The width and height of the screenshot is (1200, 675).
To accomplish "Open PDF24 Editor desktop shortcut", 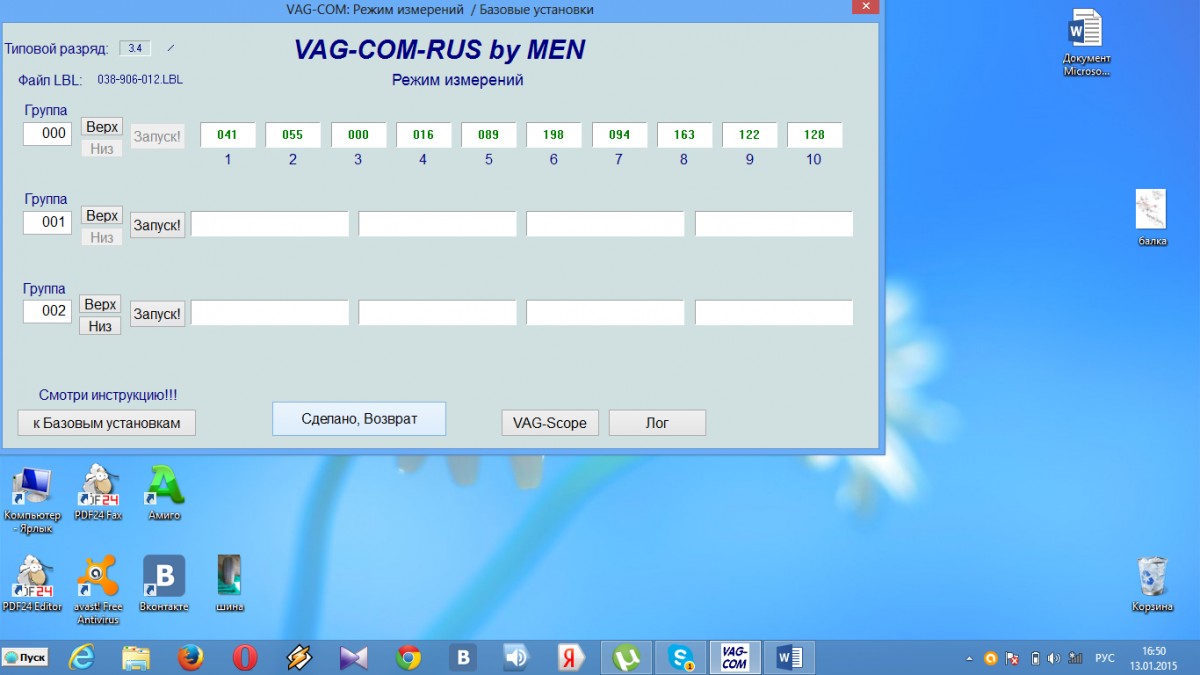I will [32, 584].
